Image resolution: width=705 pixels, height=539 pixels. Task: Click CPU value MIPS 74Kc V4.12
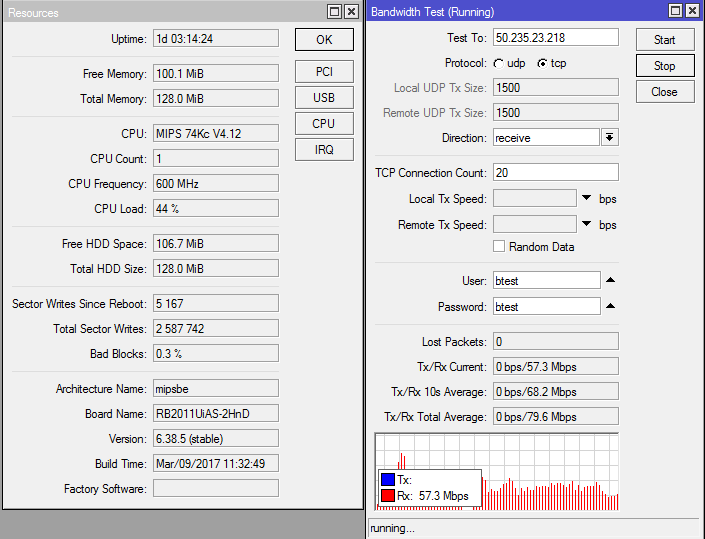coord(216,134)
